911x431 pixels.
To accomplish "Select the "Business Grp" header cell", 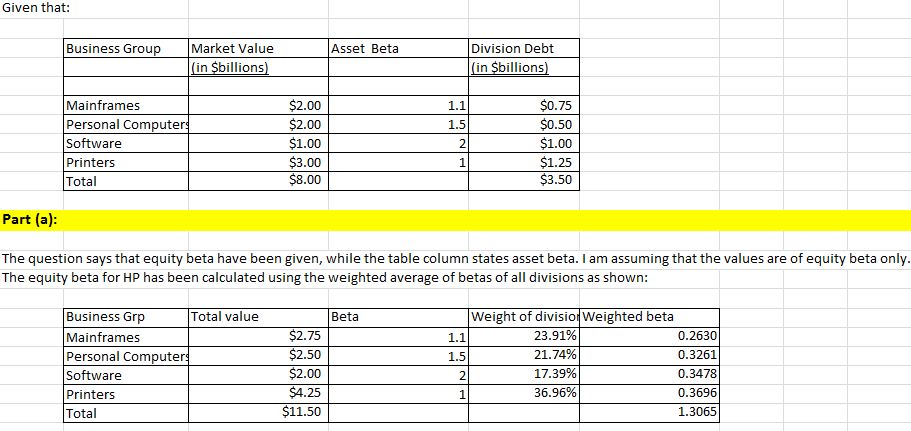I will (105, 317).
